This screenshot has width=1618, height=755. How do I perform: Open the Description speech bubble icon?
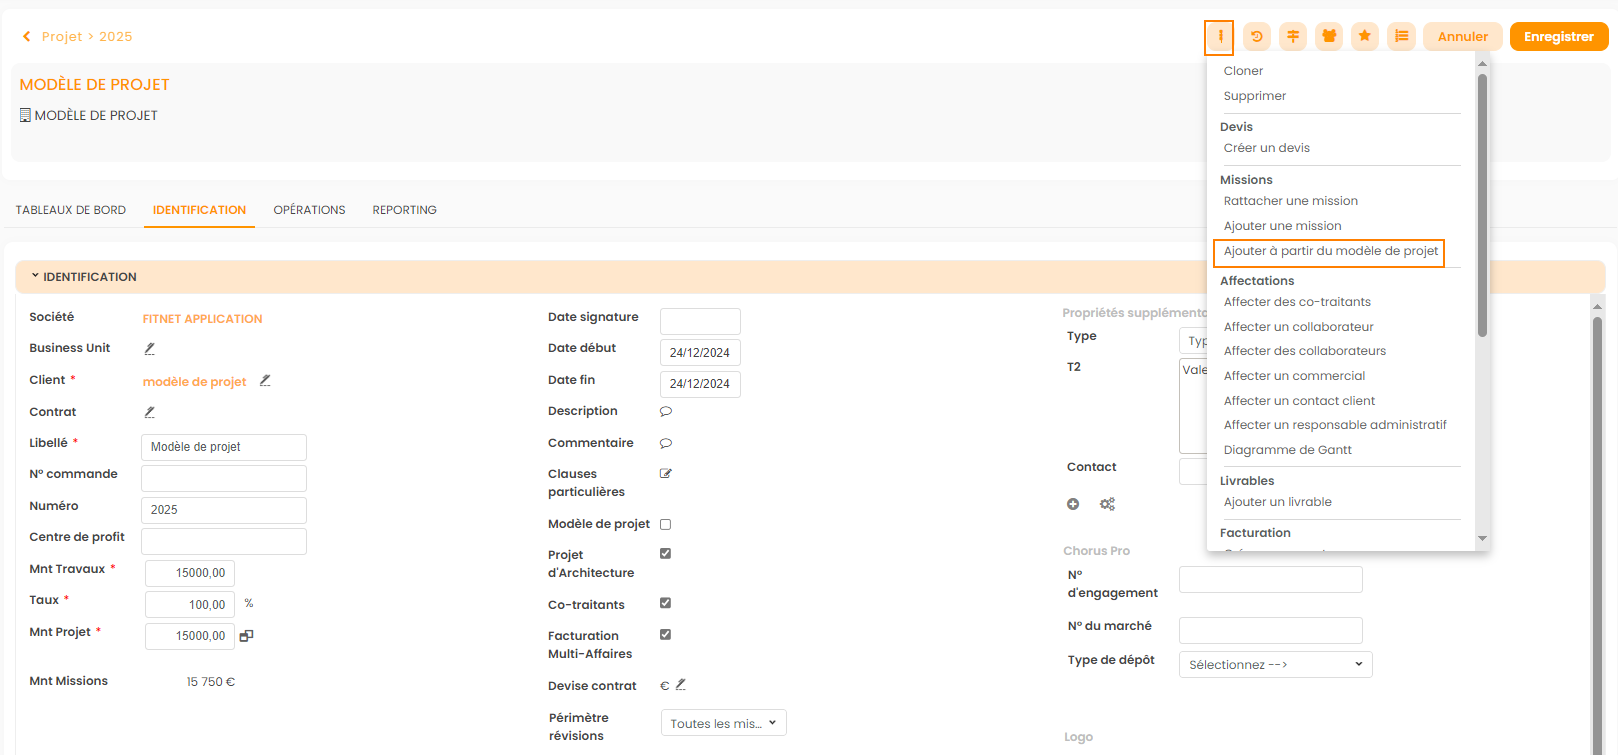point(666,412)
